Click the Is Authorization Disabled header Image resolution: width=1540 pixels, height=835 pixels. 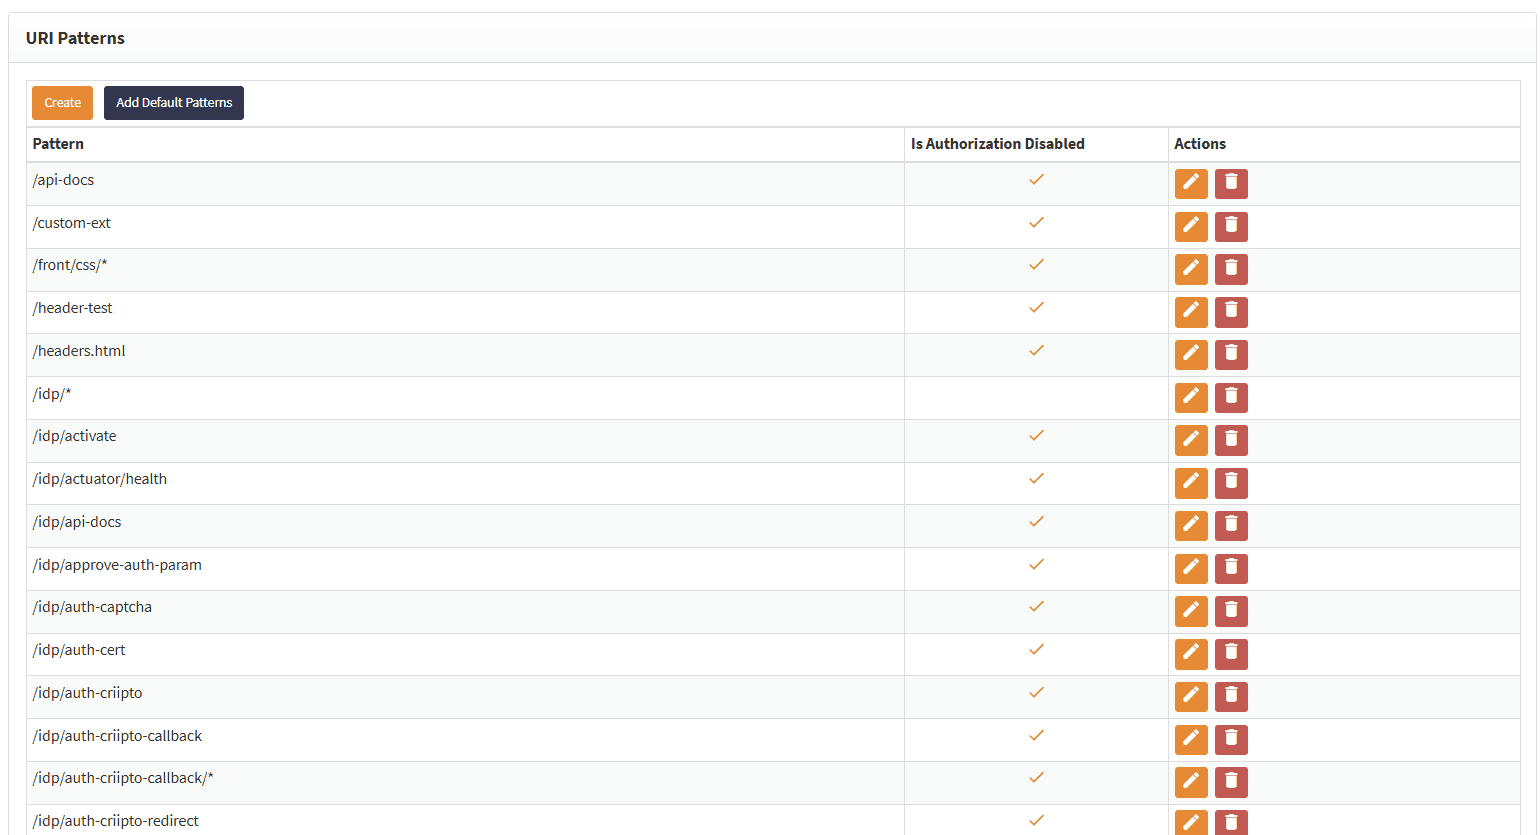pyautogui.click(x=998, y=144)
